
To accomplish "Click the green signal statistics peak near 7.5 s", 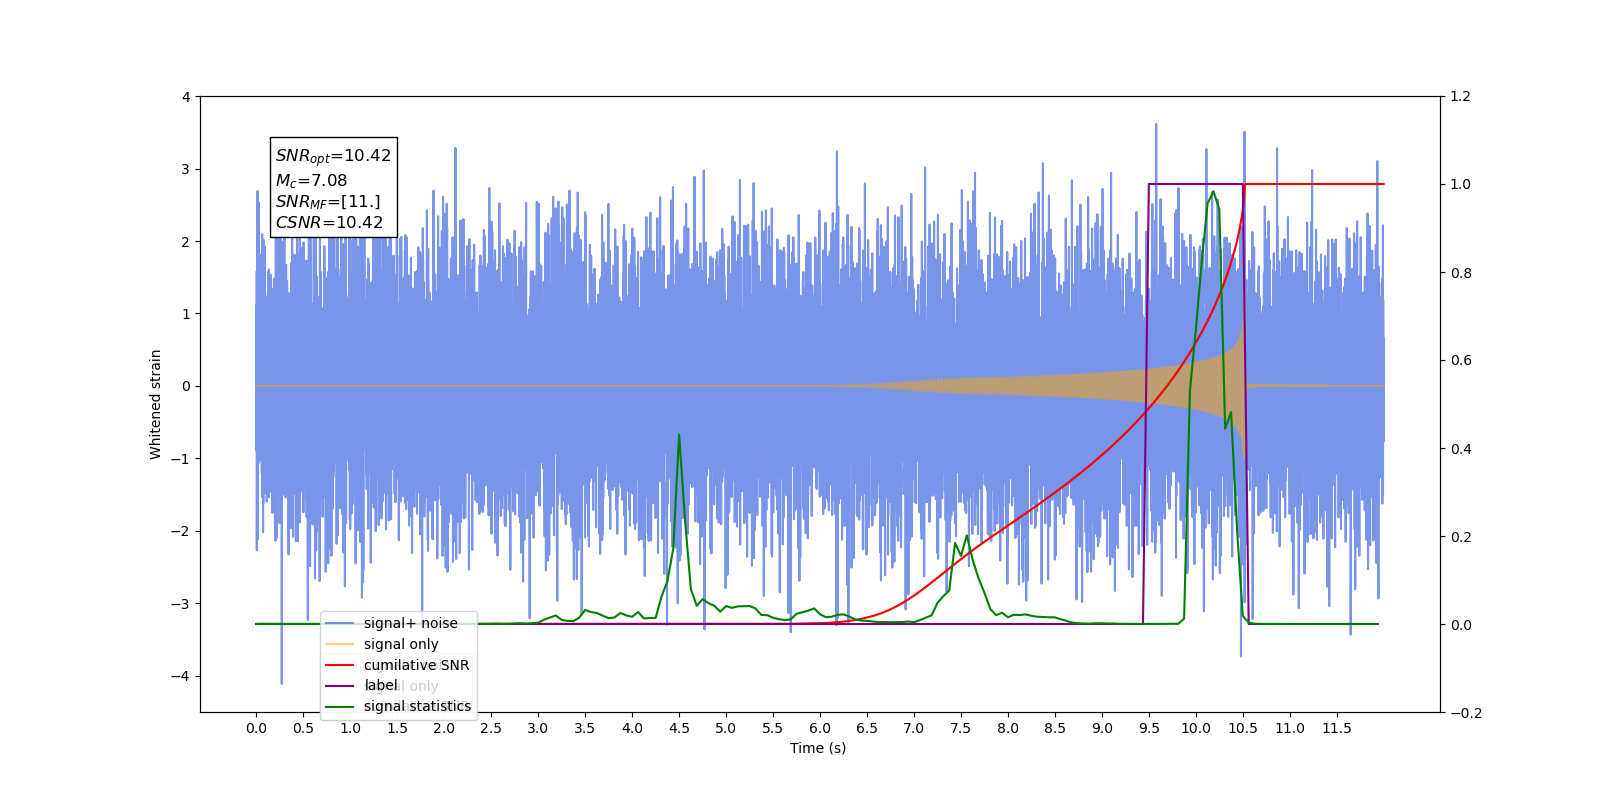I will [966, 536].
